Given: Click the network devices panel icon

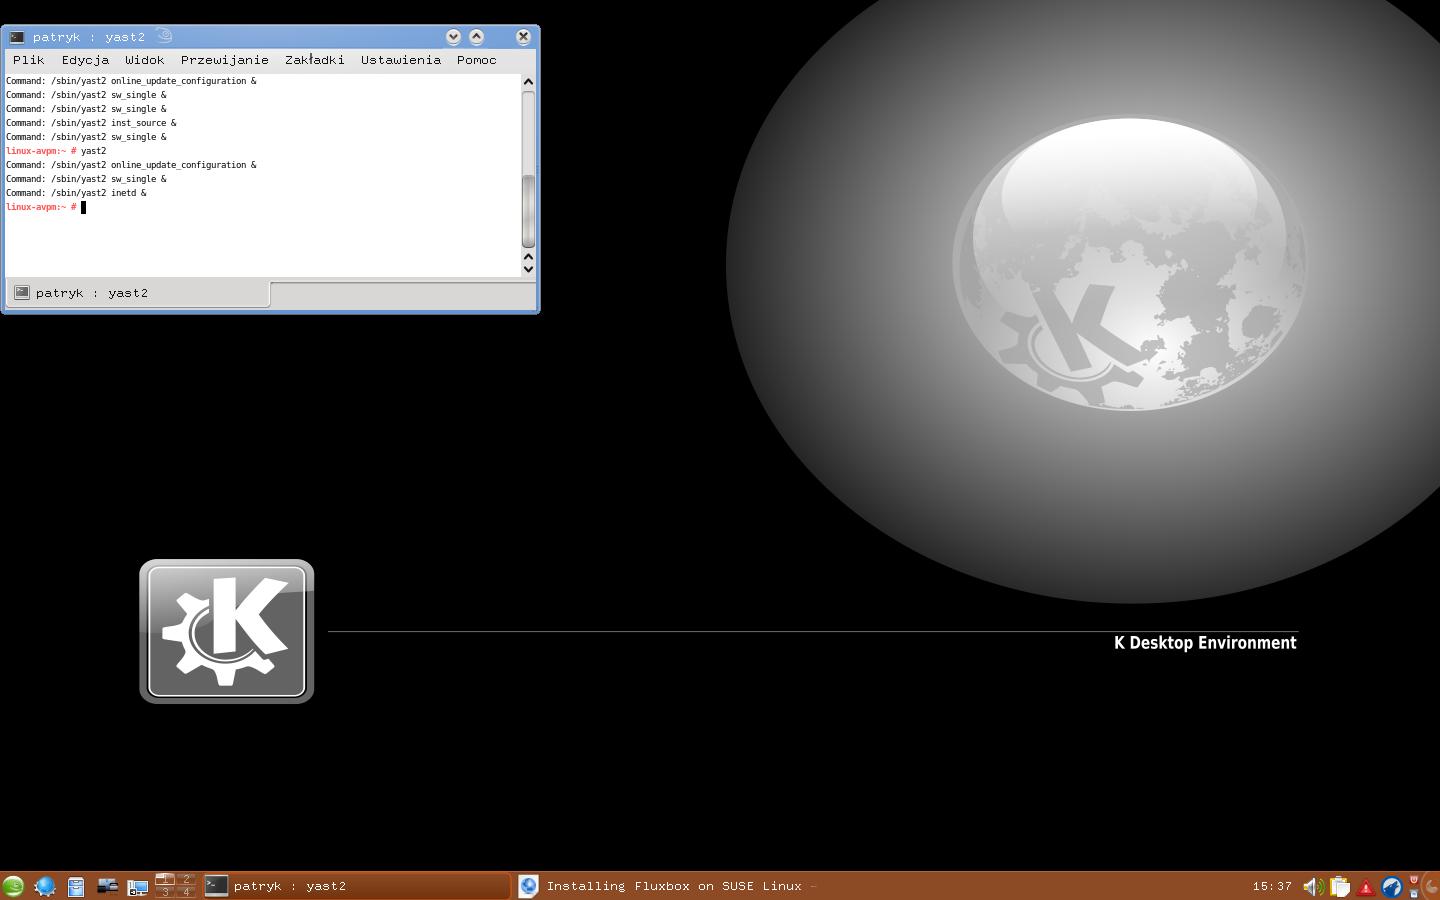Looking at the screenshot, I should pos(107,886).
